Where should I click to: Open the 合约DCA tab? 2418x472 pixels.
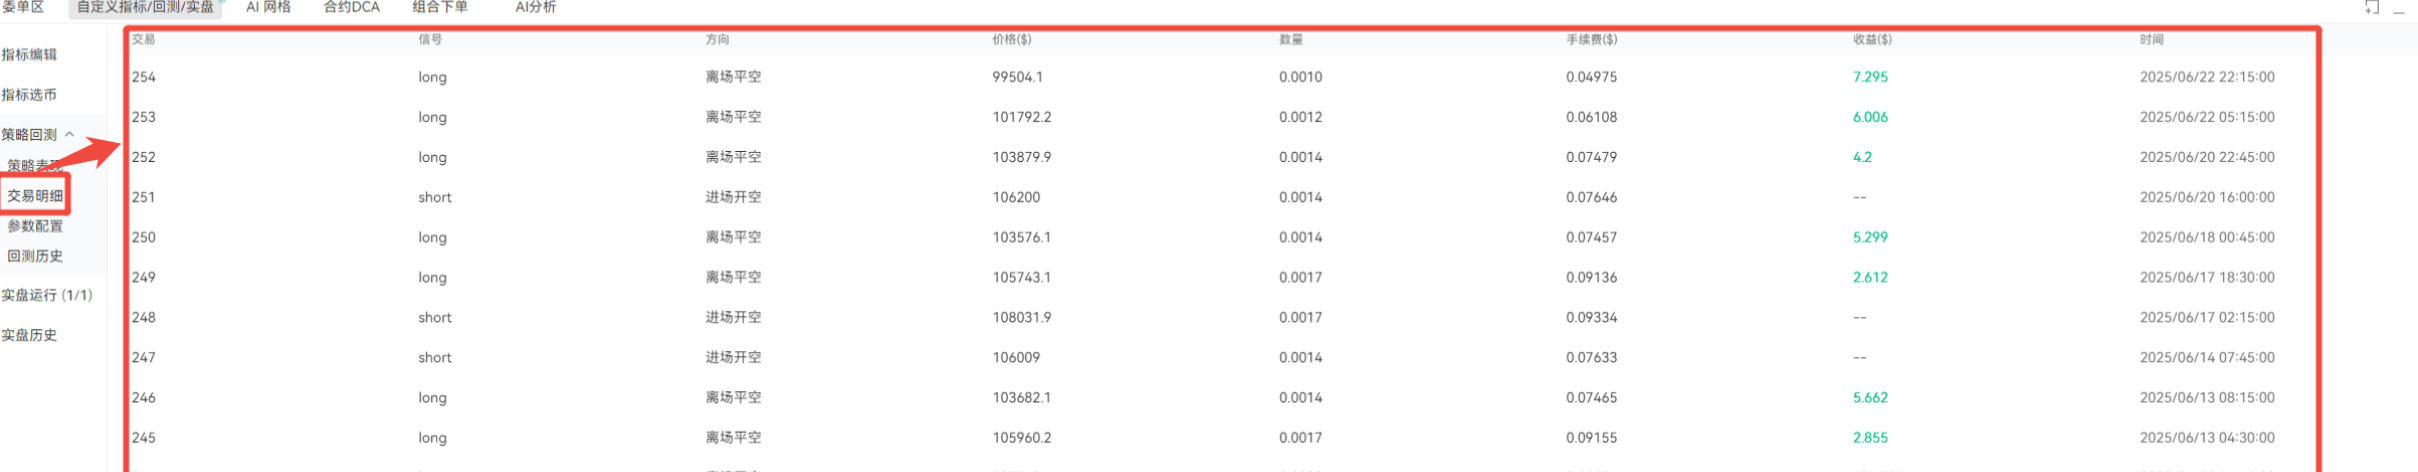click(x=352, y=7)
